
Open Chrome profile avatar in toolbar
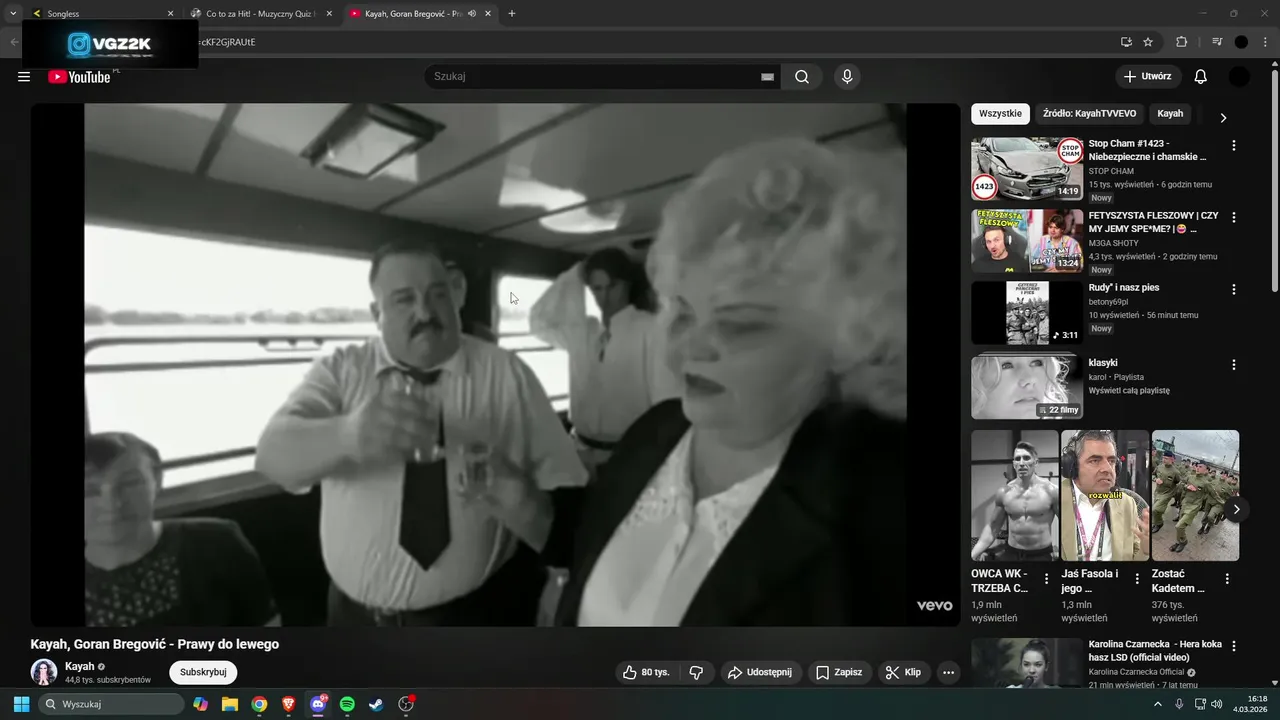click(x=1241, y=42)
